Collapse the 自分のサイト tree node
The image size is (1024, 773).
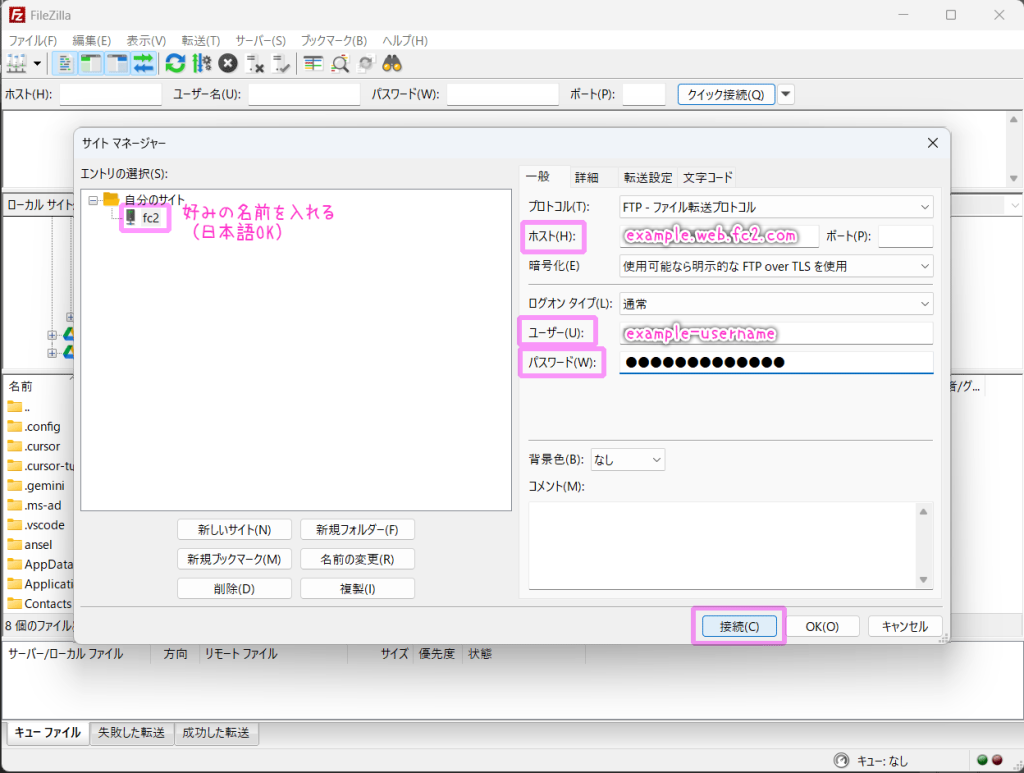[x=93, y=200]
